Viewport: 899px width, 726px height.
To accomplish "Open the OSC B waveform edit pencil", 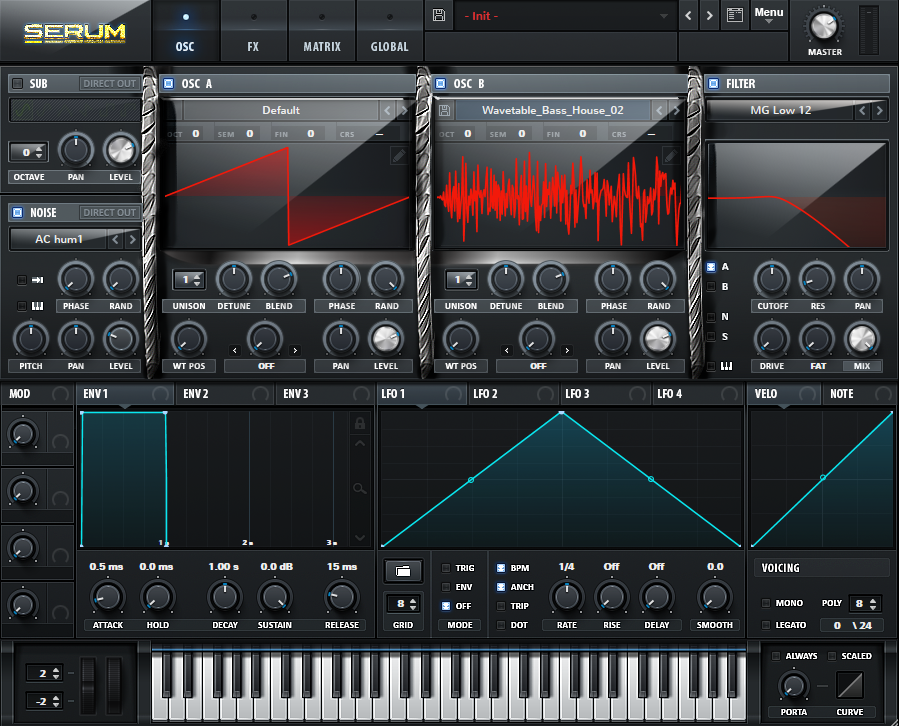I will tap(670, 155).
